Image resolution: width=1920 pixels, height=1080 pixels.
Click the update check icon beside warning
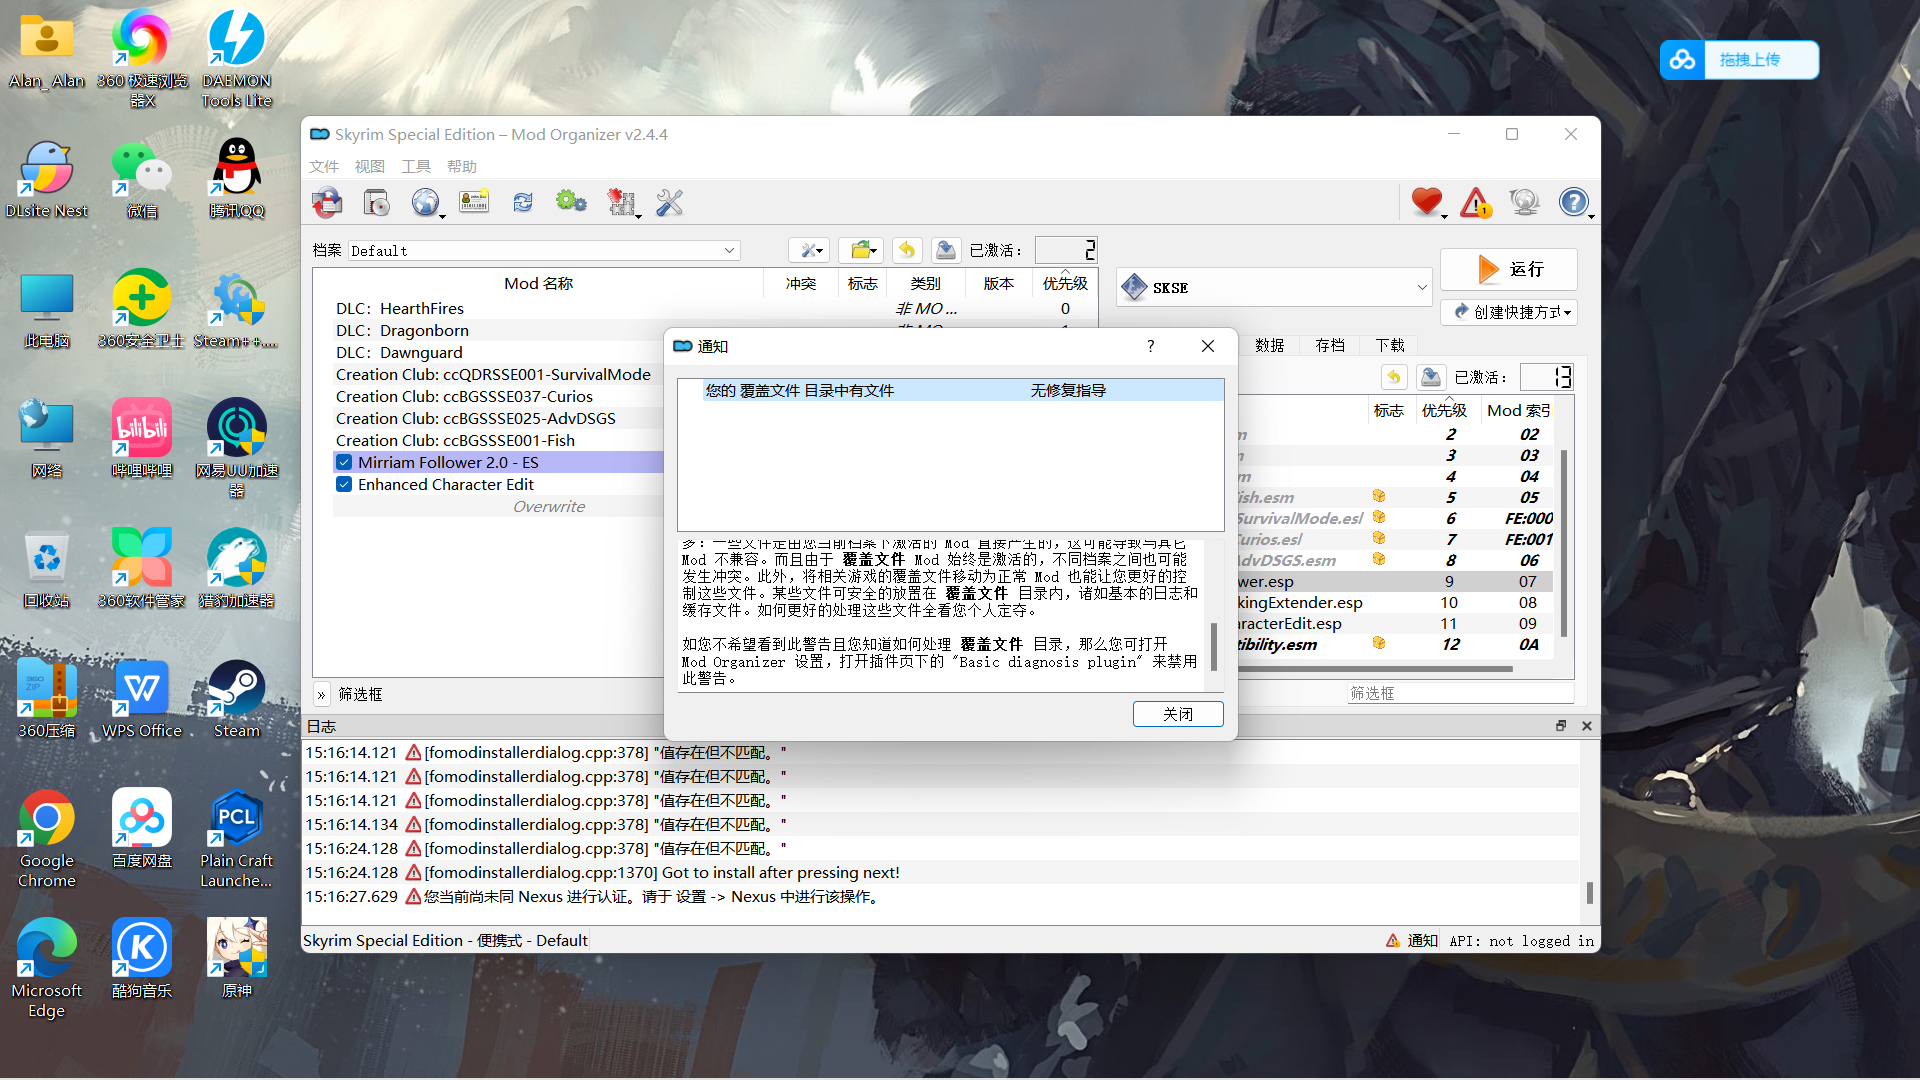tap(1524, 203)
